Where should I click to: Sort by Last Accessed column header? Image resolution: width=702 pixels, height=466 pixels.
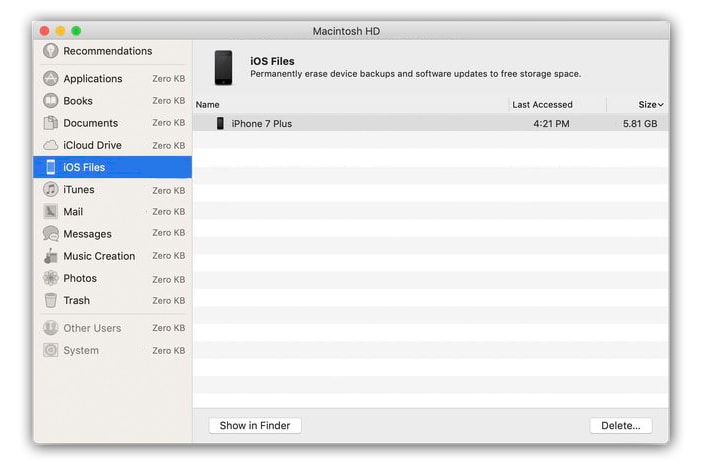coord(542,104)
